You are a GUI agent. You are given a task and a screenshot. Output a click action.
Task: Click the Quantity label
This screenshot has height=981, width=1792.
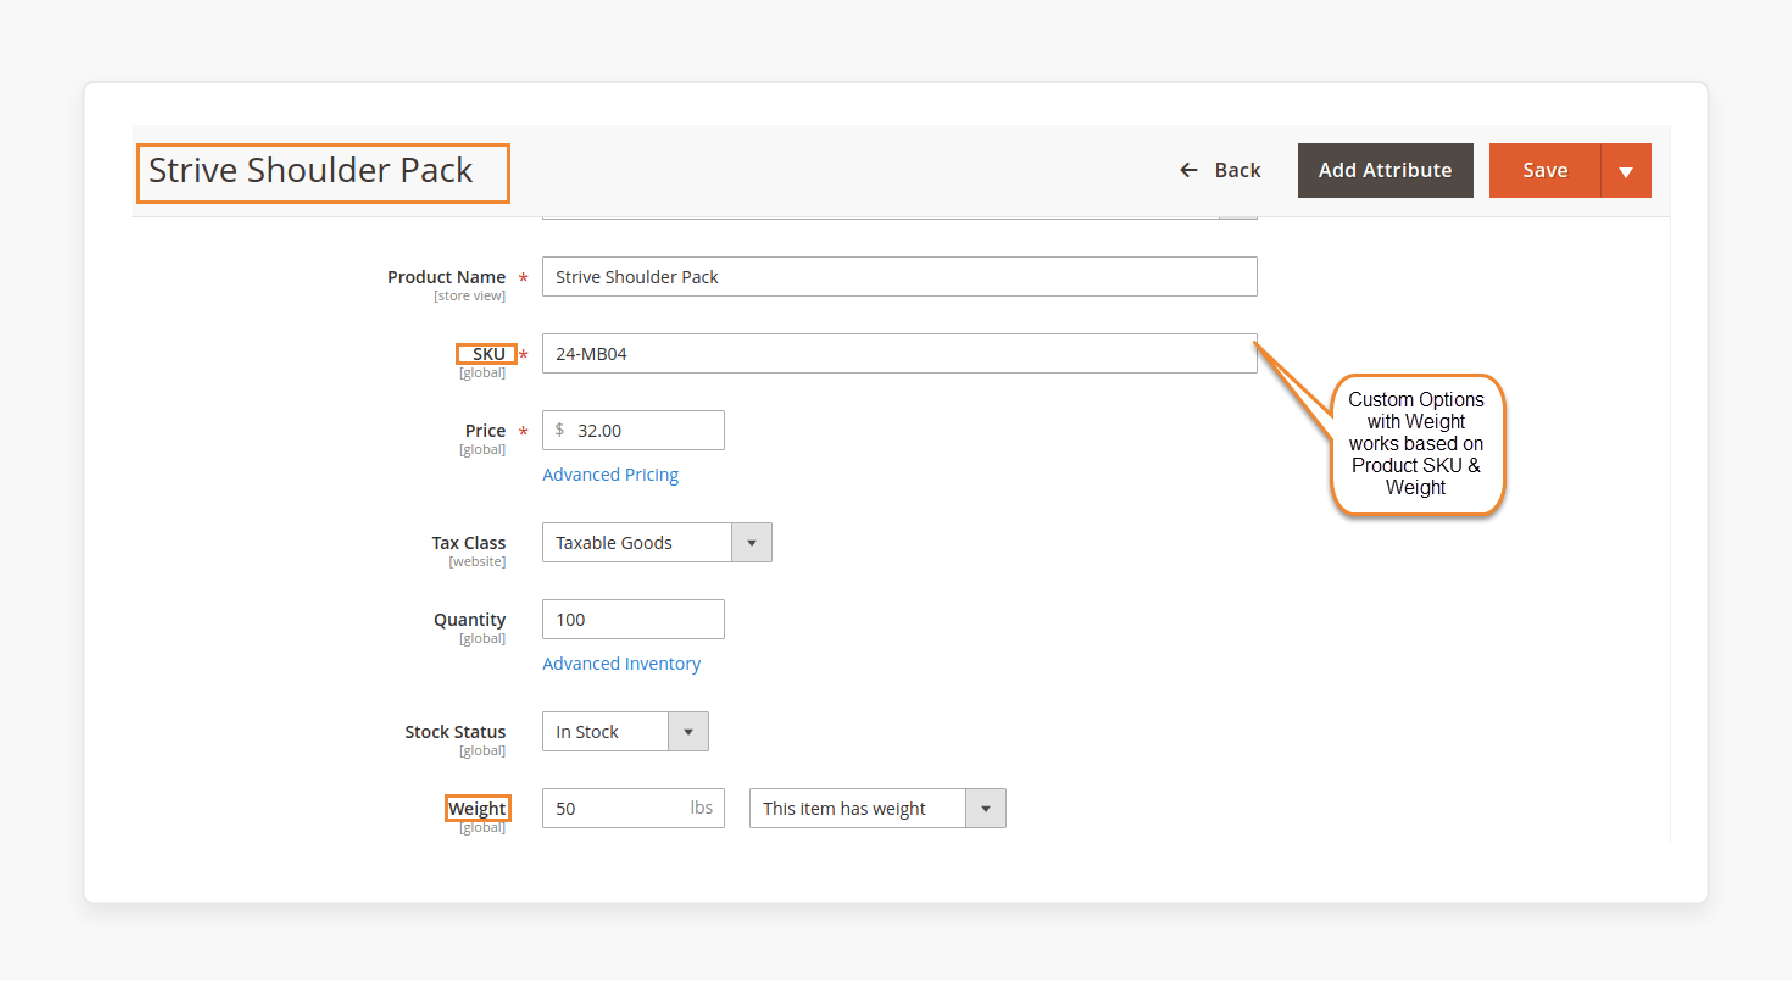(x=470, y=620)
